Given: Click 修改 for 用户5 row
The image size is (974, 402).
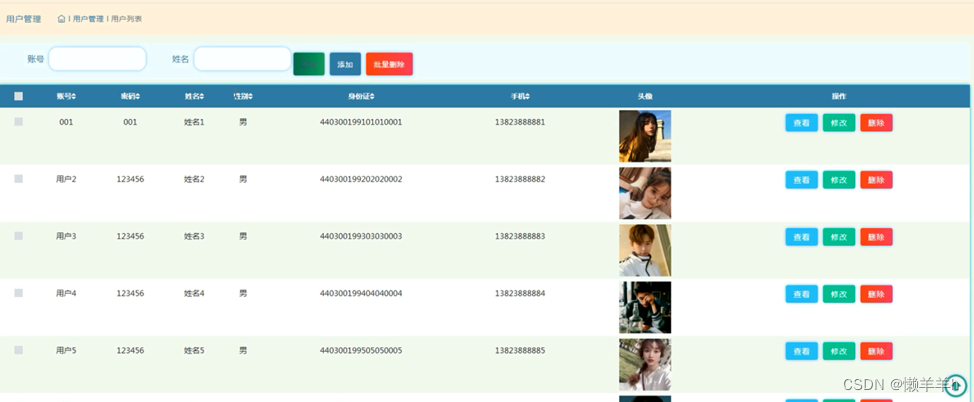Looking at the screenshot, I should [839, 351].
